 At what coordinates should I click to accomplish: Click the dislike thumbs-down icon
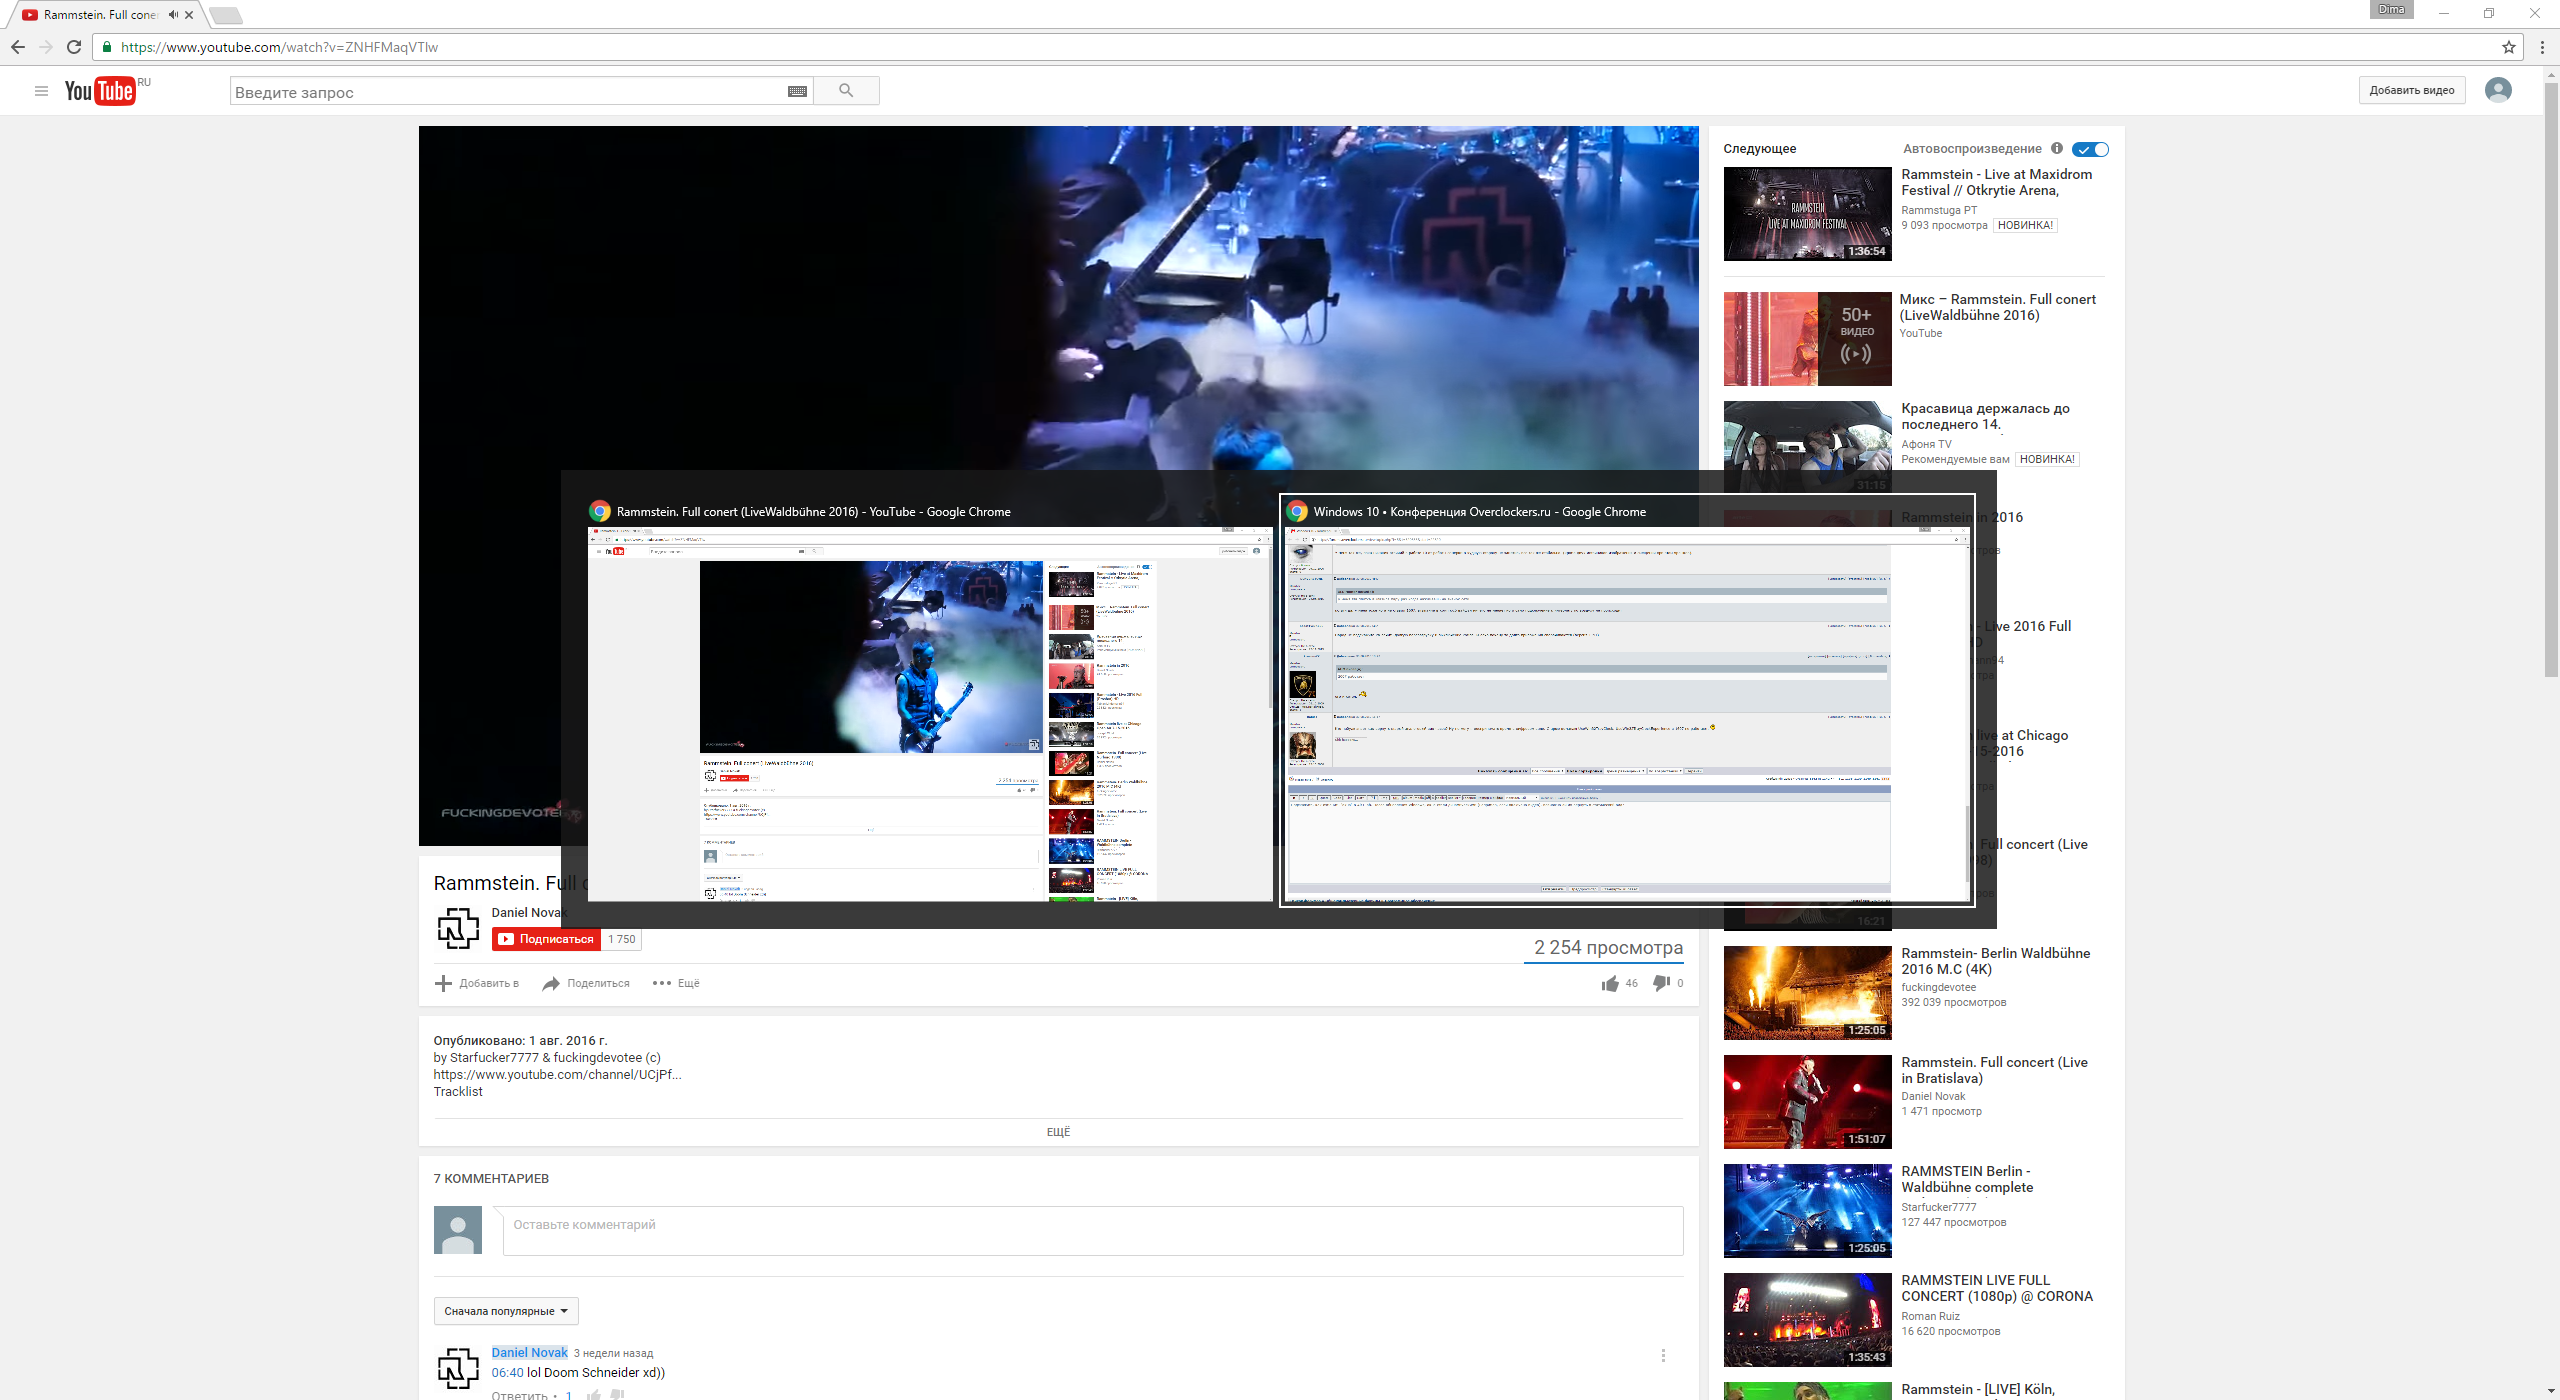[x=1661, y=983]
